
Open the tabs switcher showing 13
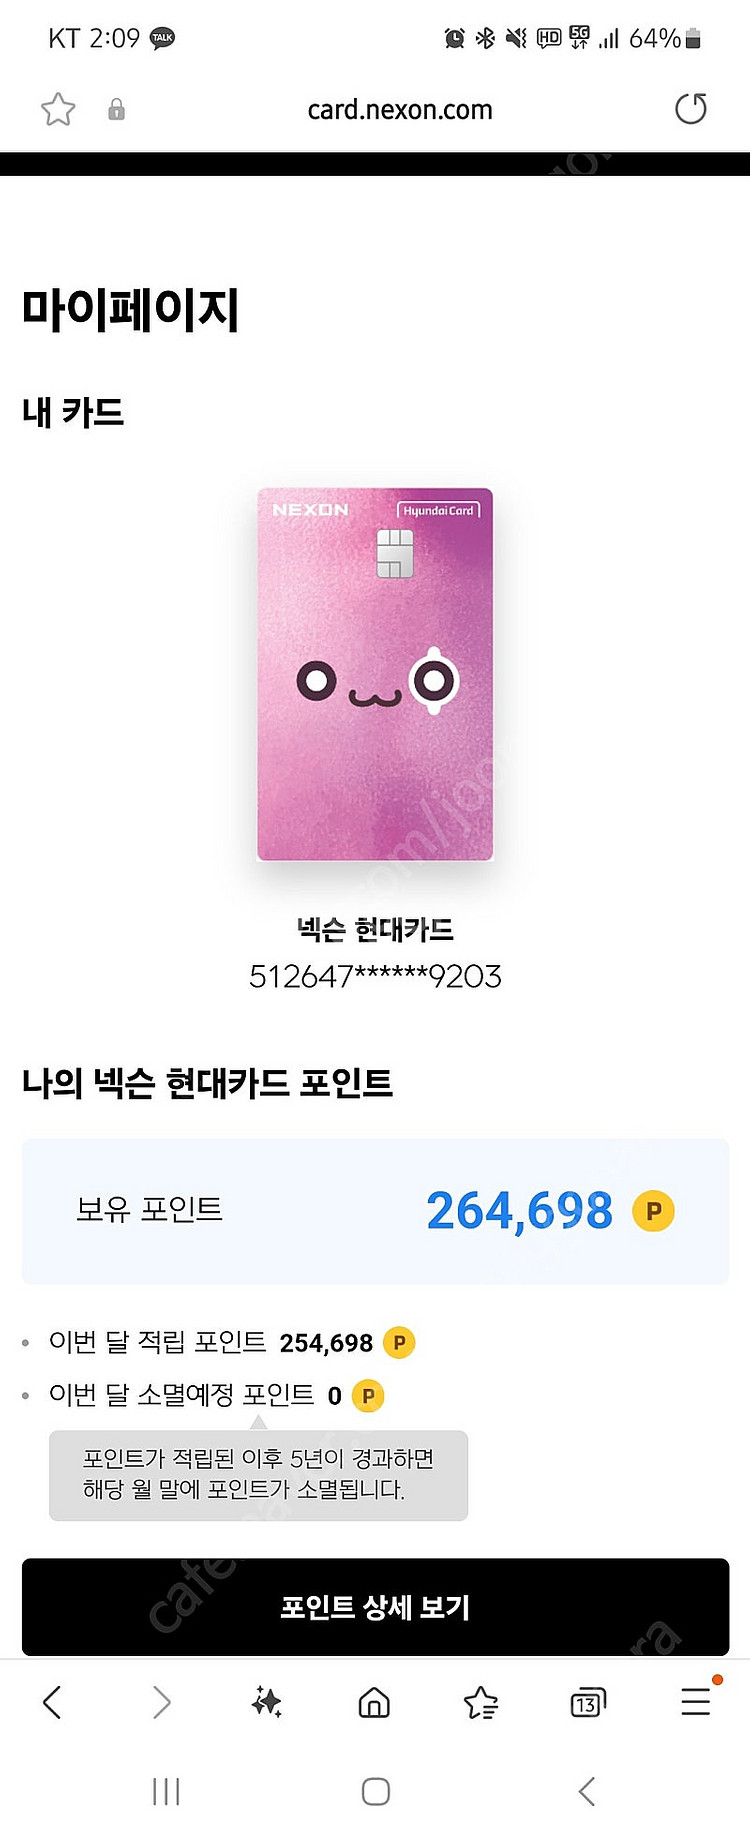click(588, 1702)
